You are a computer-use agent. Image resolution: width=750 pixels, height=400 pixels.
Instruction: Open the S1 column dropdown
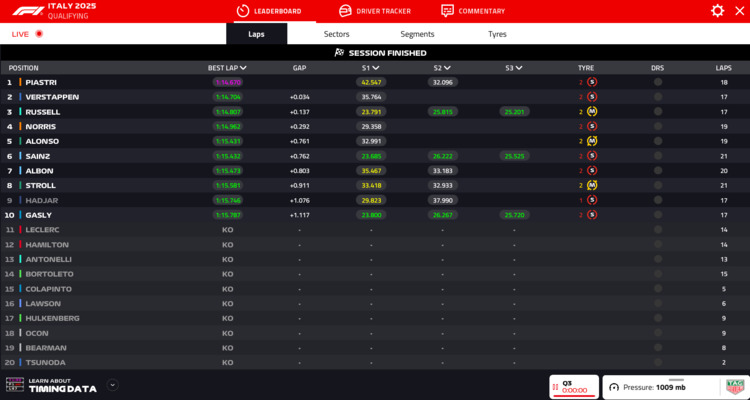point(376,68)
